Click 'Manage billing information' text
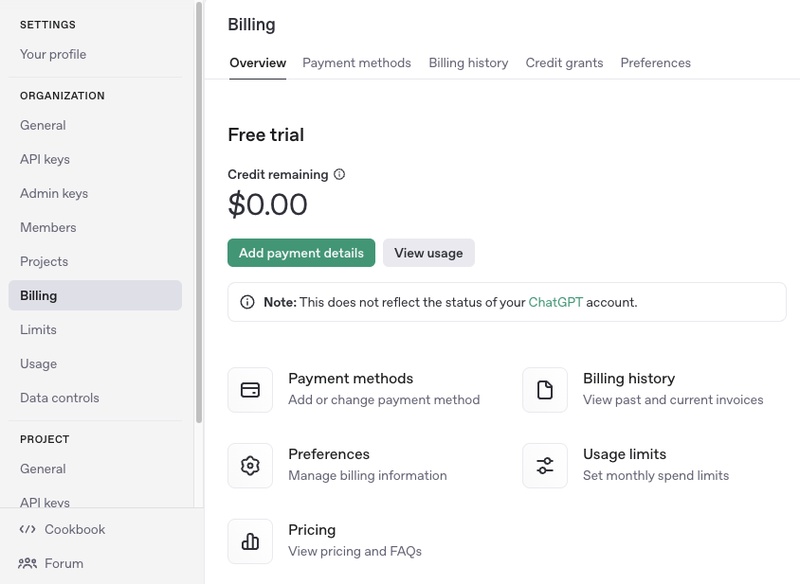Viewport: 800px width, 584px height. pyautogui.click(x=367, y=475)
